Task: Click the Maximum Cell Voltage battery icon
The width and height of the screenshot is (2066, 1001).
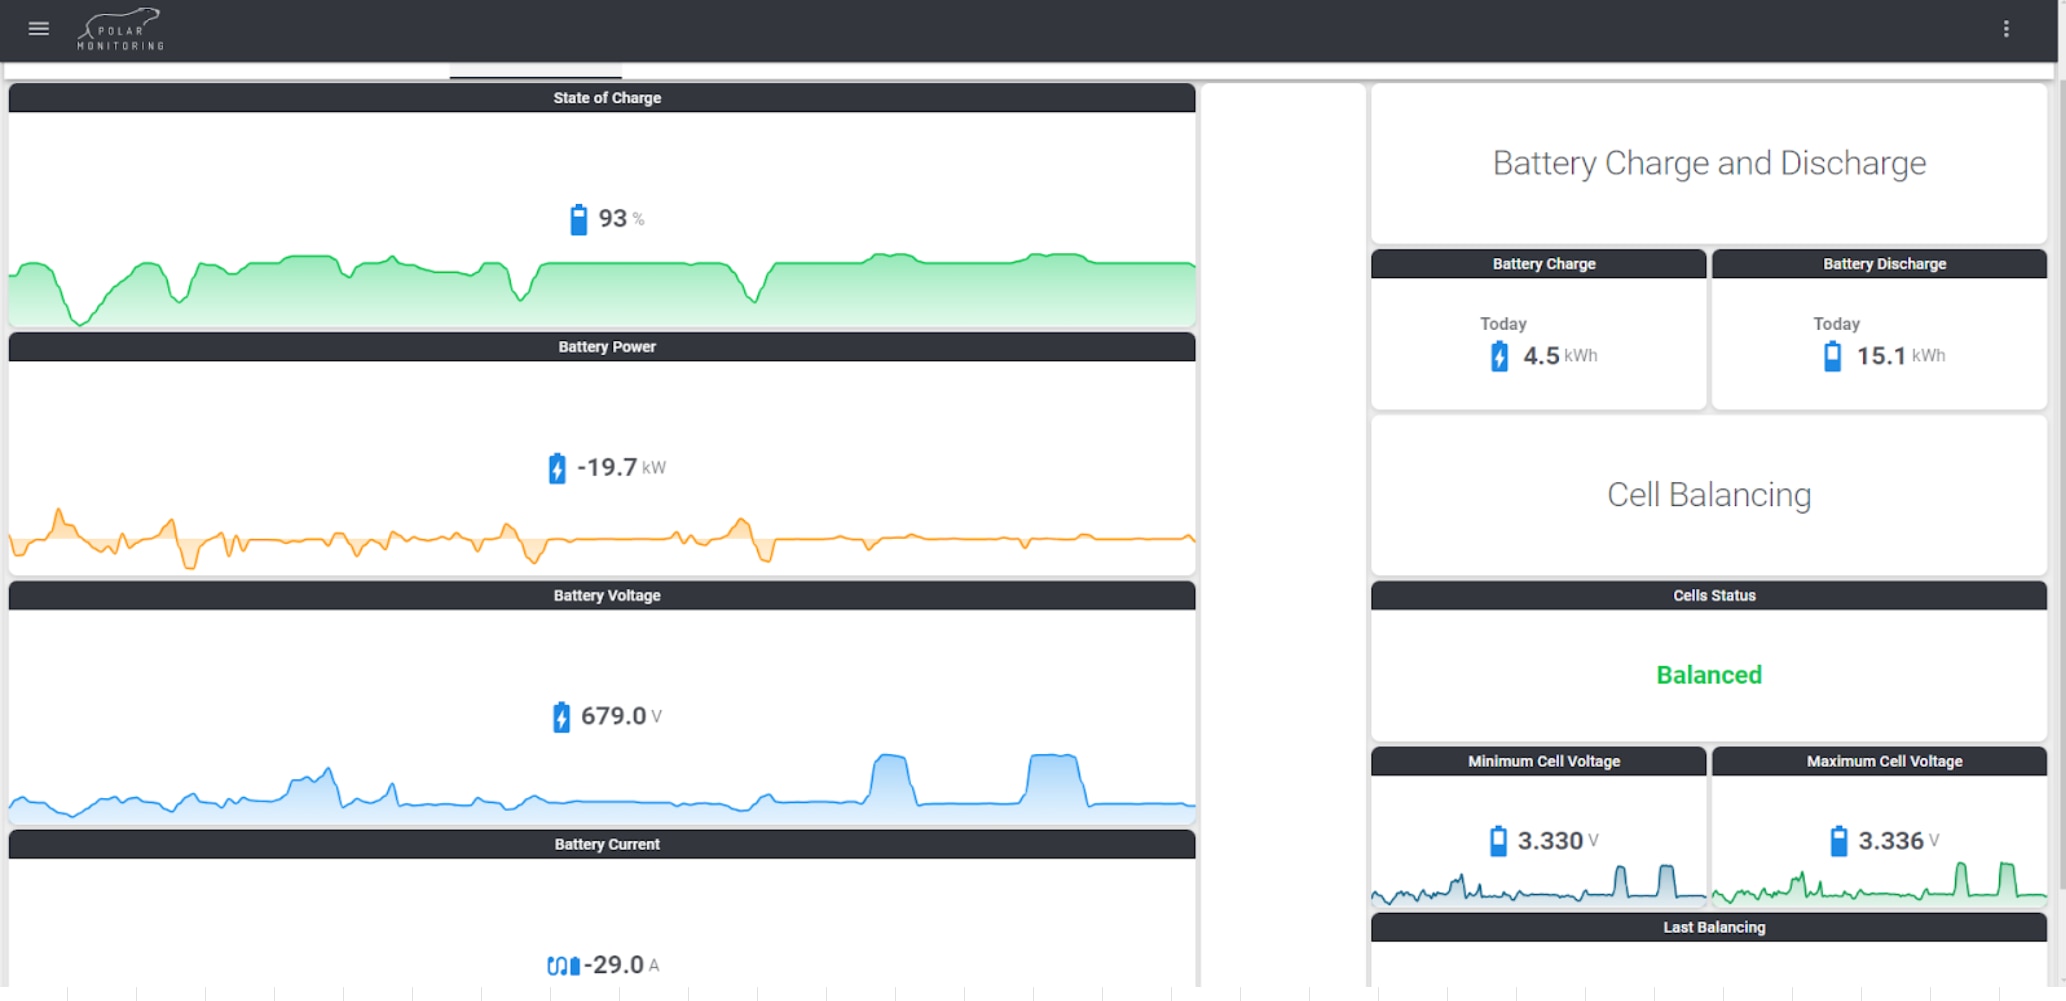Action: [x=1838, y=841]
